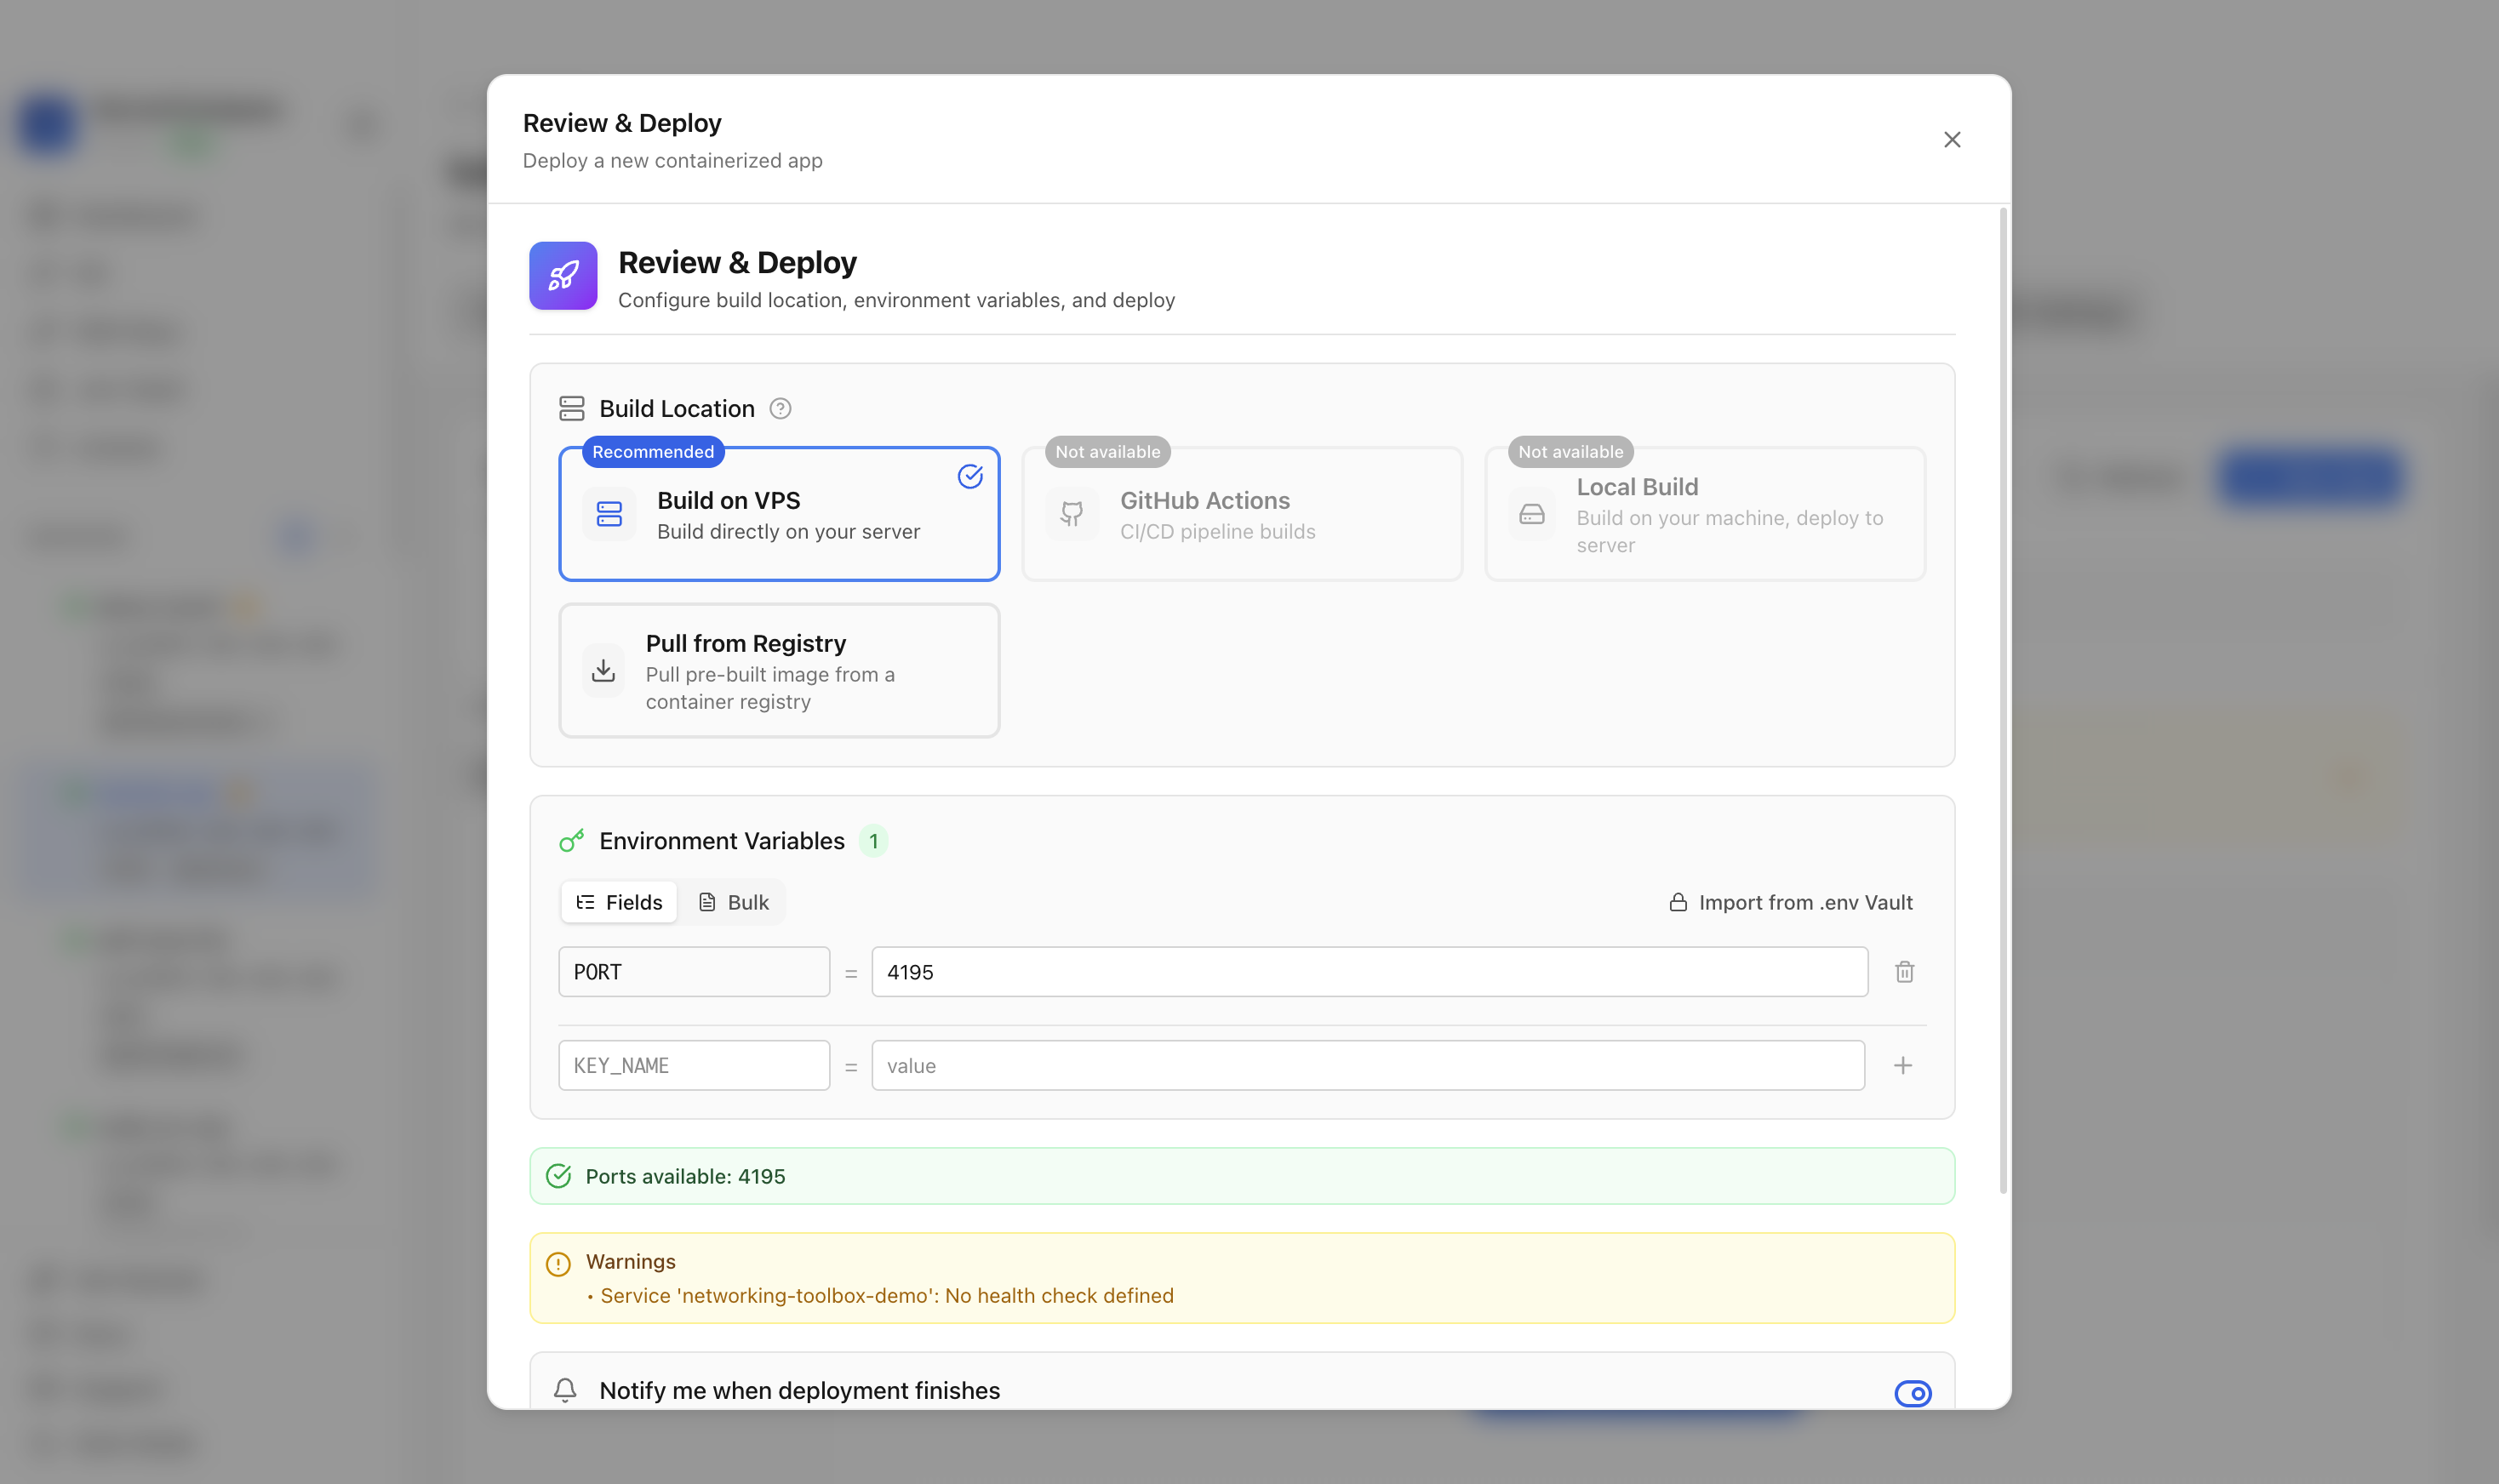Image resolution: width=2499 pixels, height=1484 pixels.
Task: Switch to the Bulk tab
Action: [x=733, y=902]
